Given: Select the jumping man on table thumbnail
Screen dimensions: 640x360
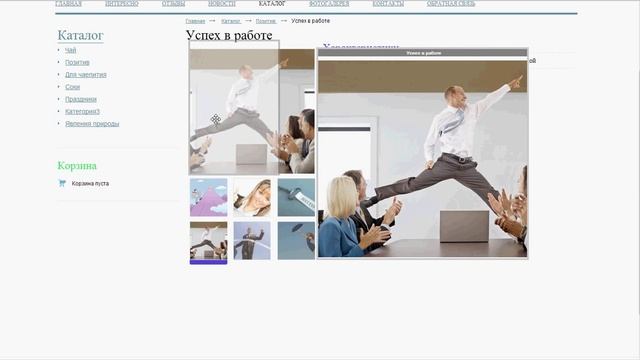Looking at the screenshot, I should [209, 242].
